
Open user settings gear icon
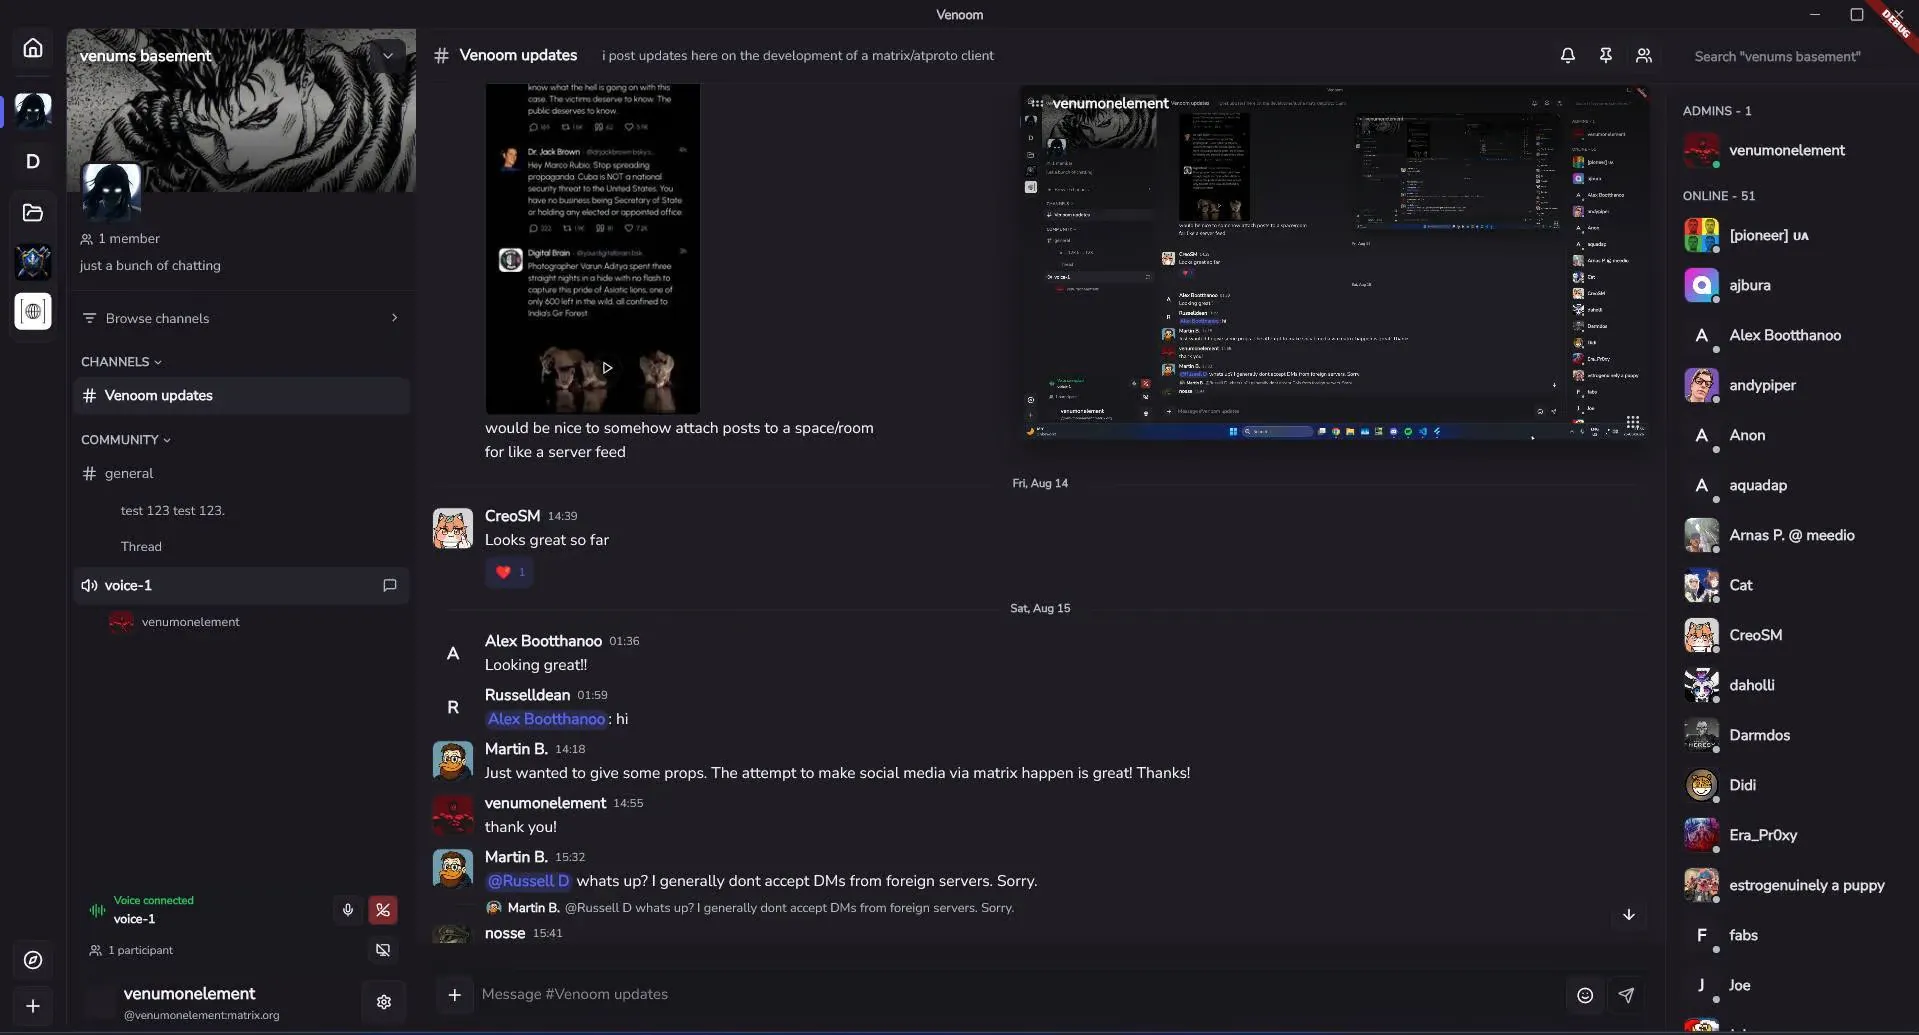click(x=384, y=1002)
